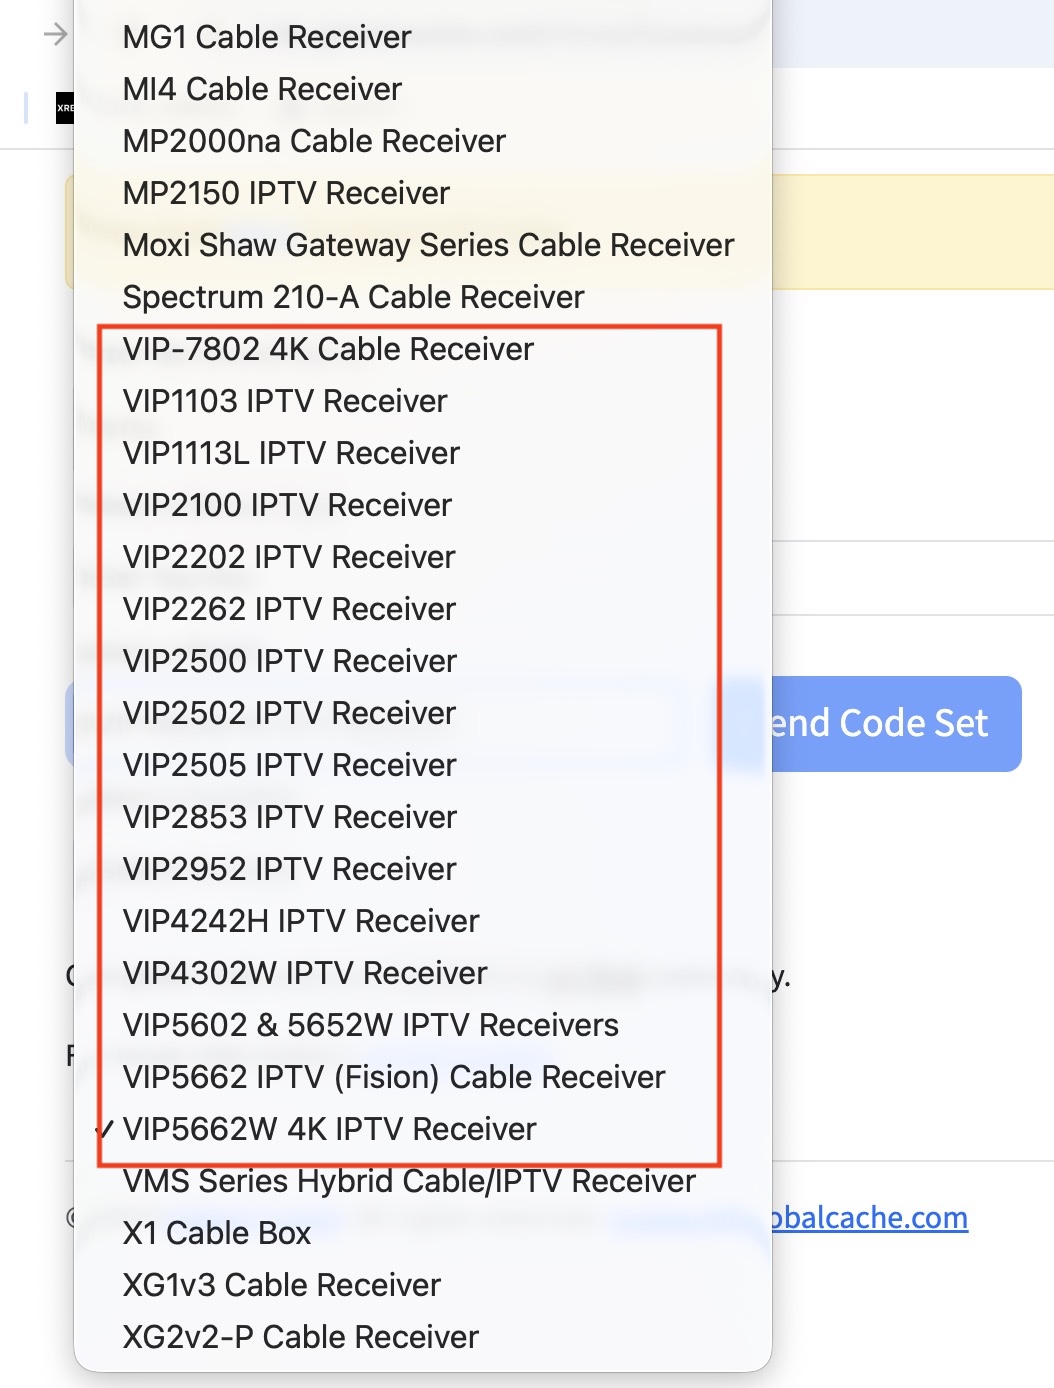
Task: Pick VIP4242H IPTV Receiver
Action: (x=301, y=921)
